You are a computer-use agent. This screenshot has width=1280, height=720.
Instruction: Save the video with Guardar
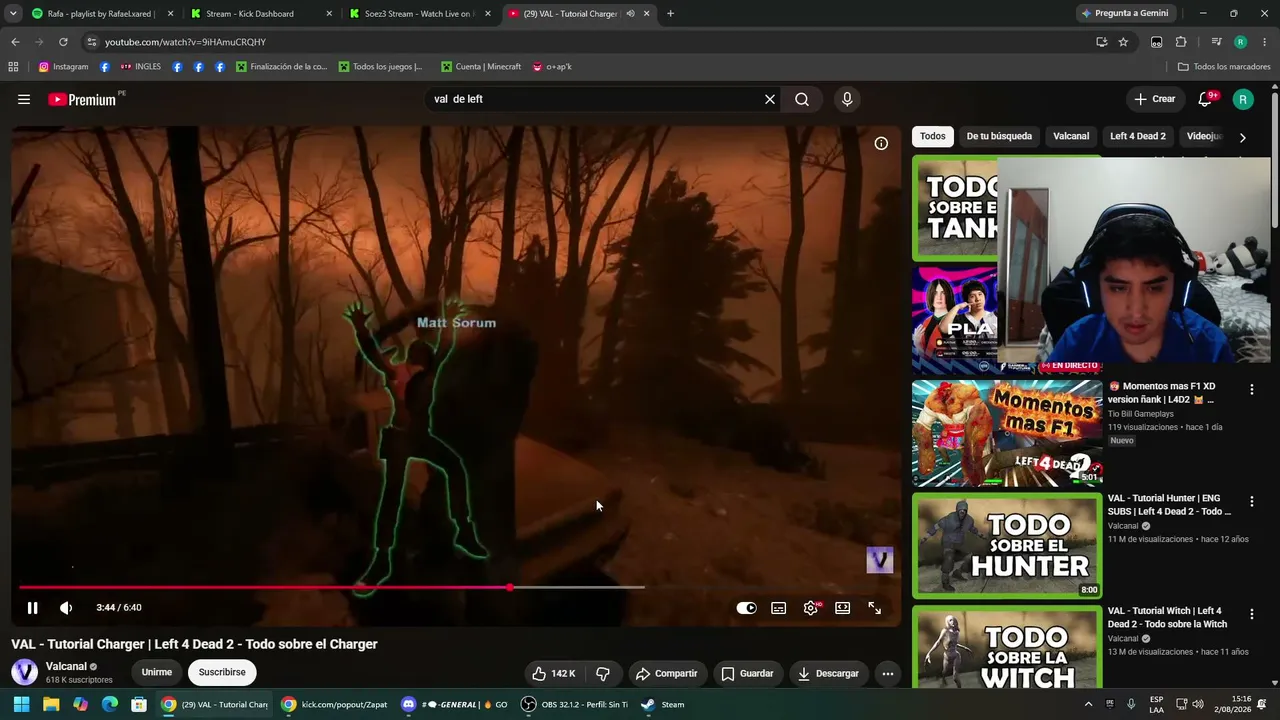pyautogui.click(x=748, y=673)
